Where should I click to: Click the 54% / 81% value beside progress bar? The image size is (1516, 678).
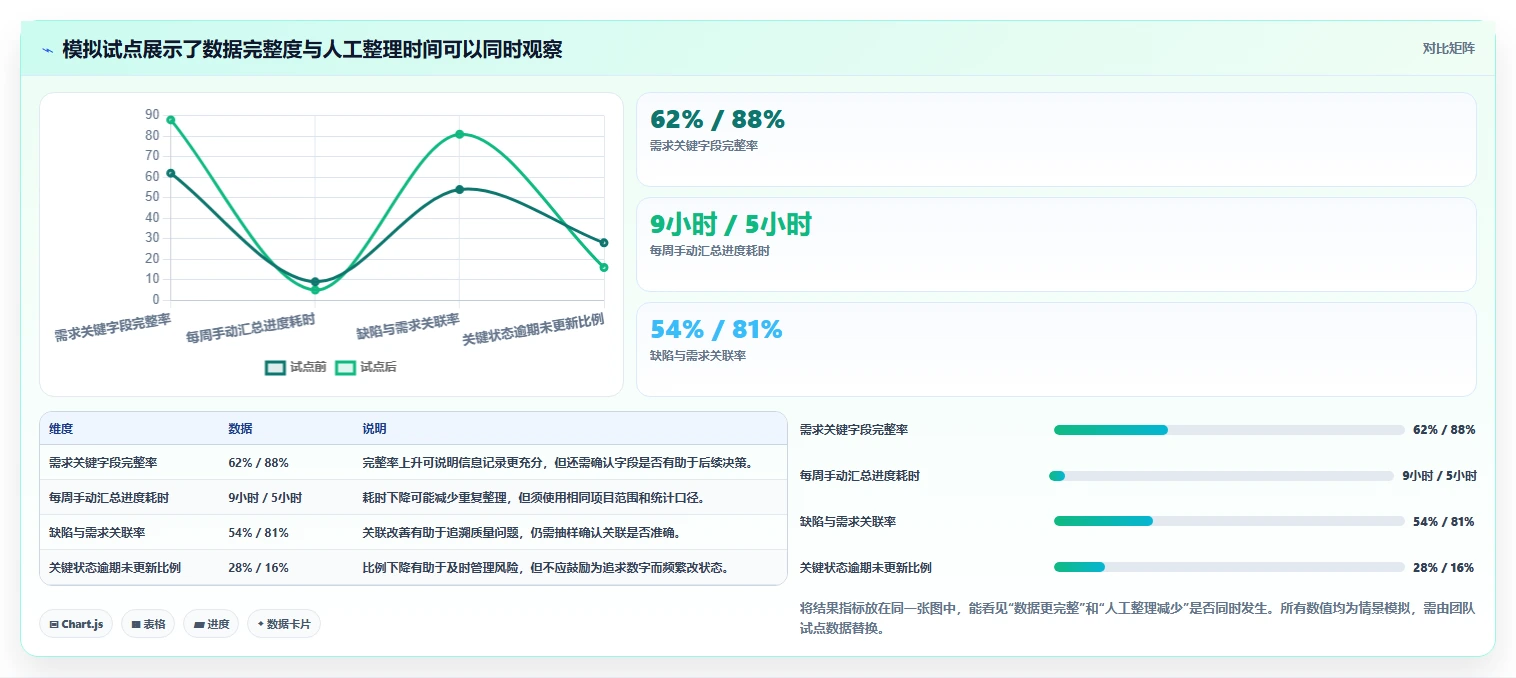click(x=1444, y=522)
